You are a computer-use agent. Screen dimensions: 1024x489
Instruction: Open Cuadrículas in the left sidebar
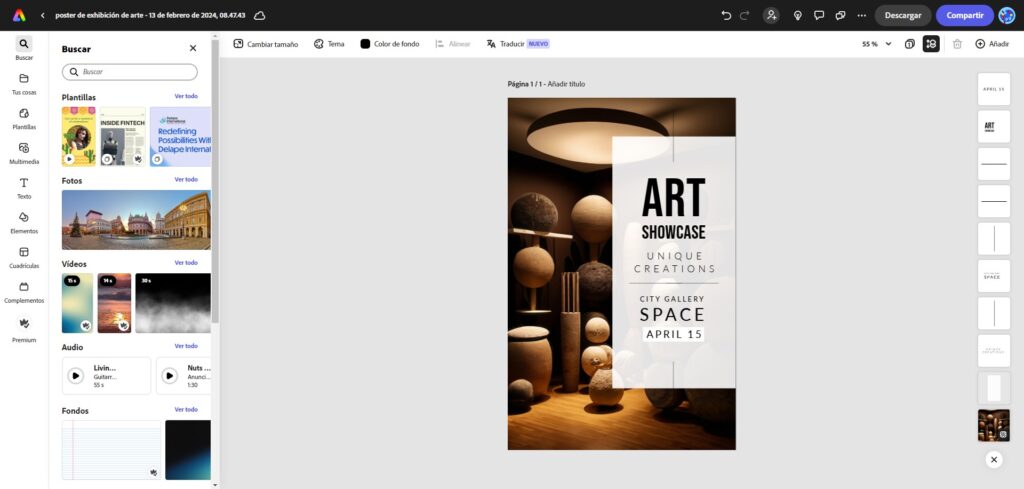(24, 253)
